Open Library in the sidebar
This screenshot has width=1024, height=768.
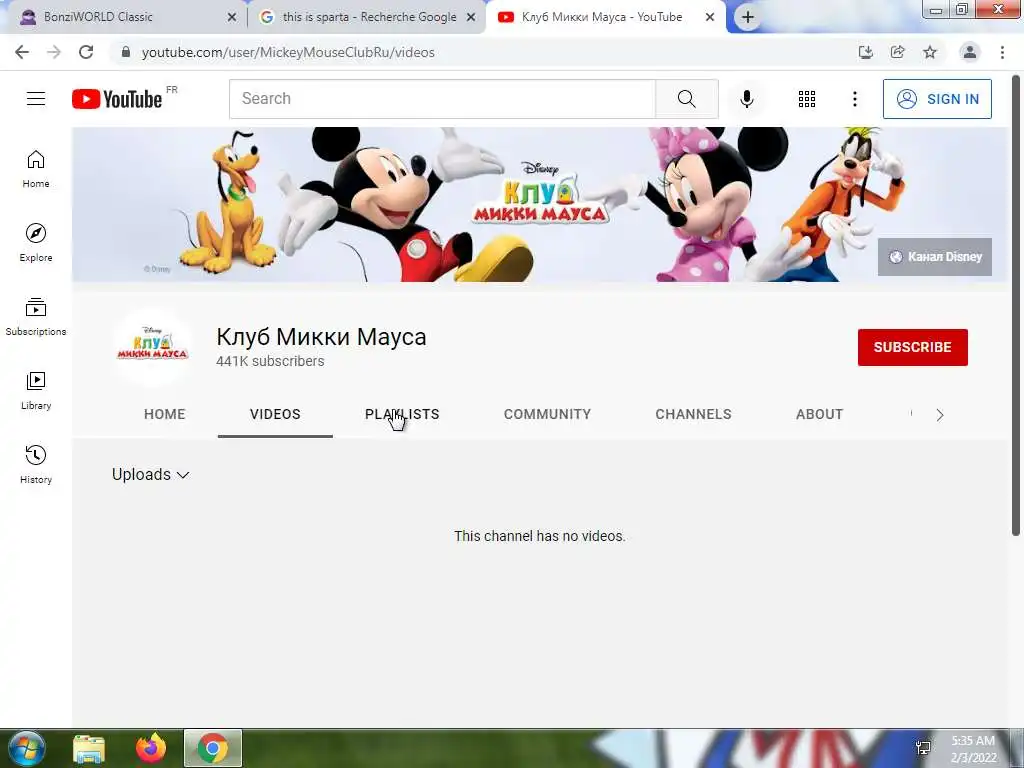coord(36,391)
